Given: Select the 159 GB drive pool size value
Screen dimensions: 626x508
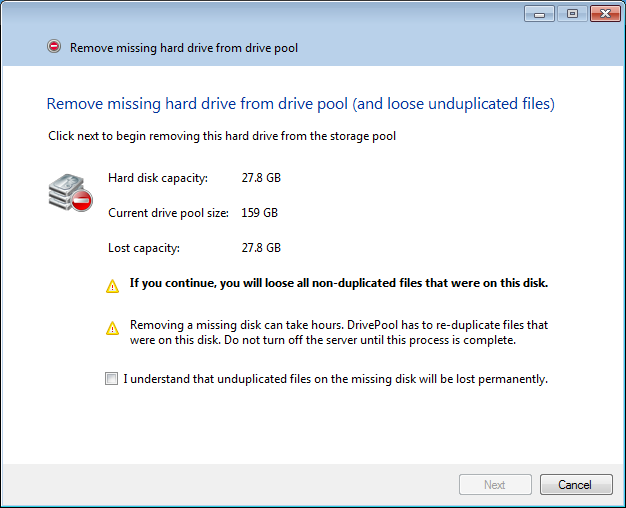Looking at the screenshot, I should tap(260, 213).
